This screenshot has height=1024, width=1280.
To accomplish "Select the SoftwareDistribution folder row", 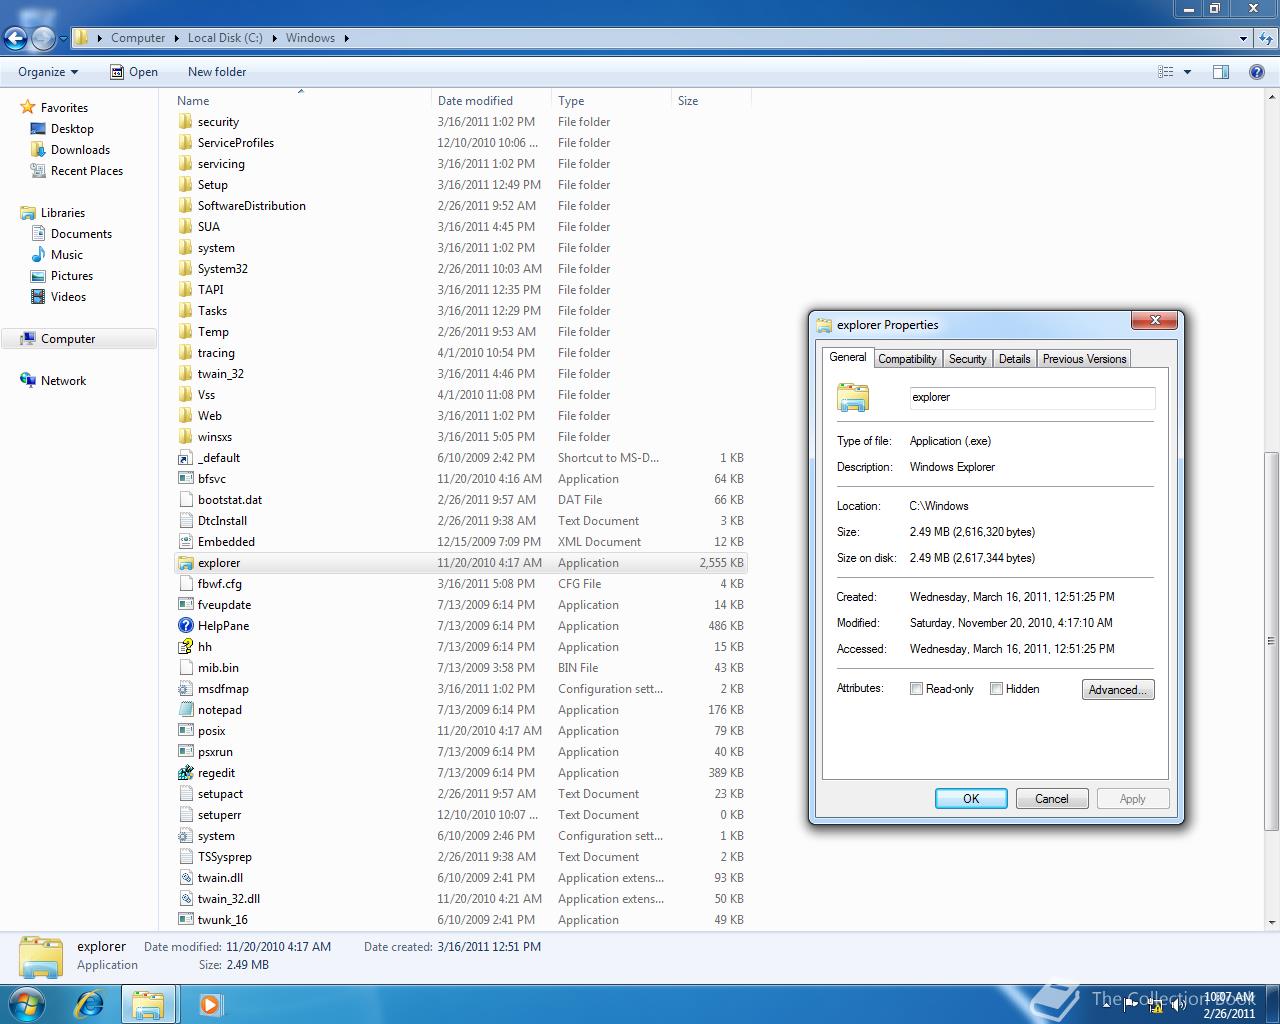I will (460, 206).
